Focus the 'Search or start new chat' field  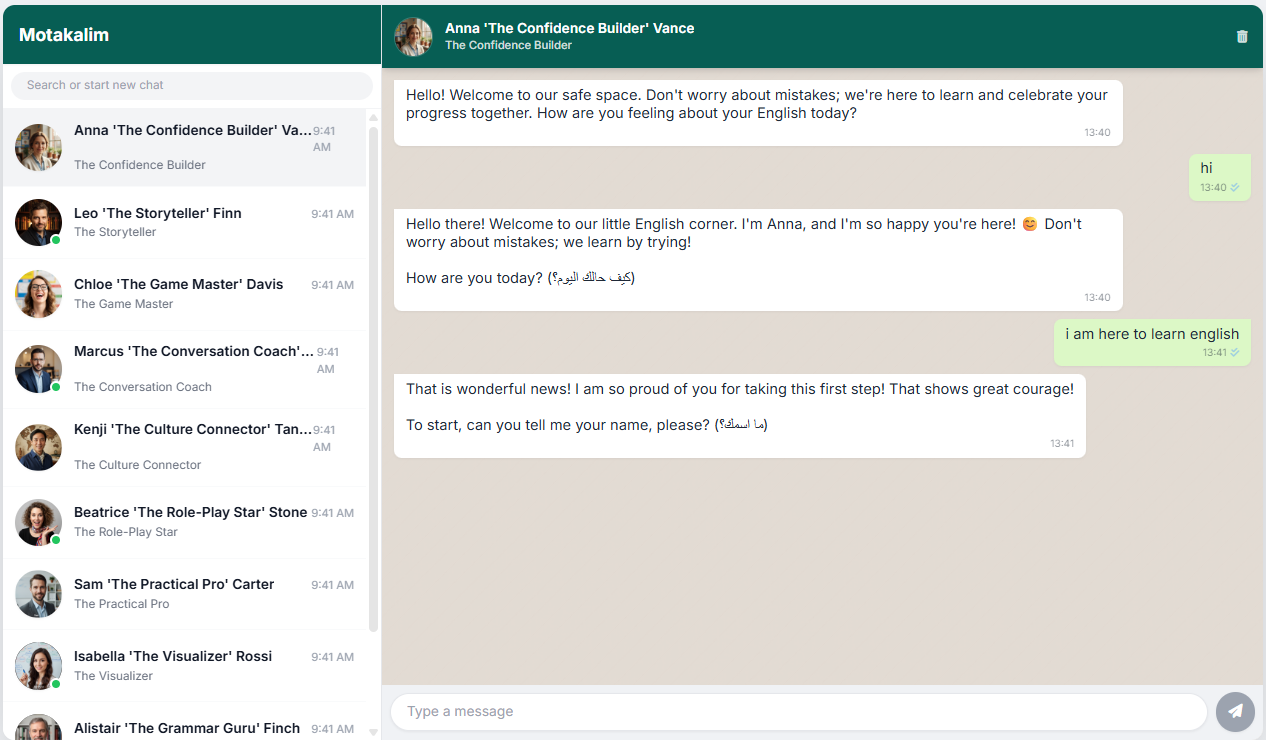[x=192, y=85]
